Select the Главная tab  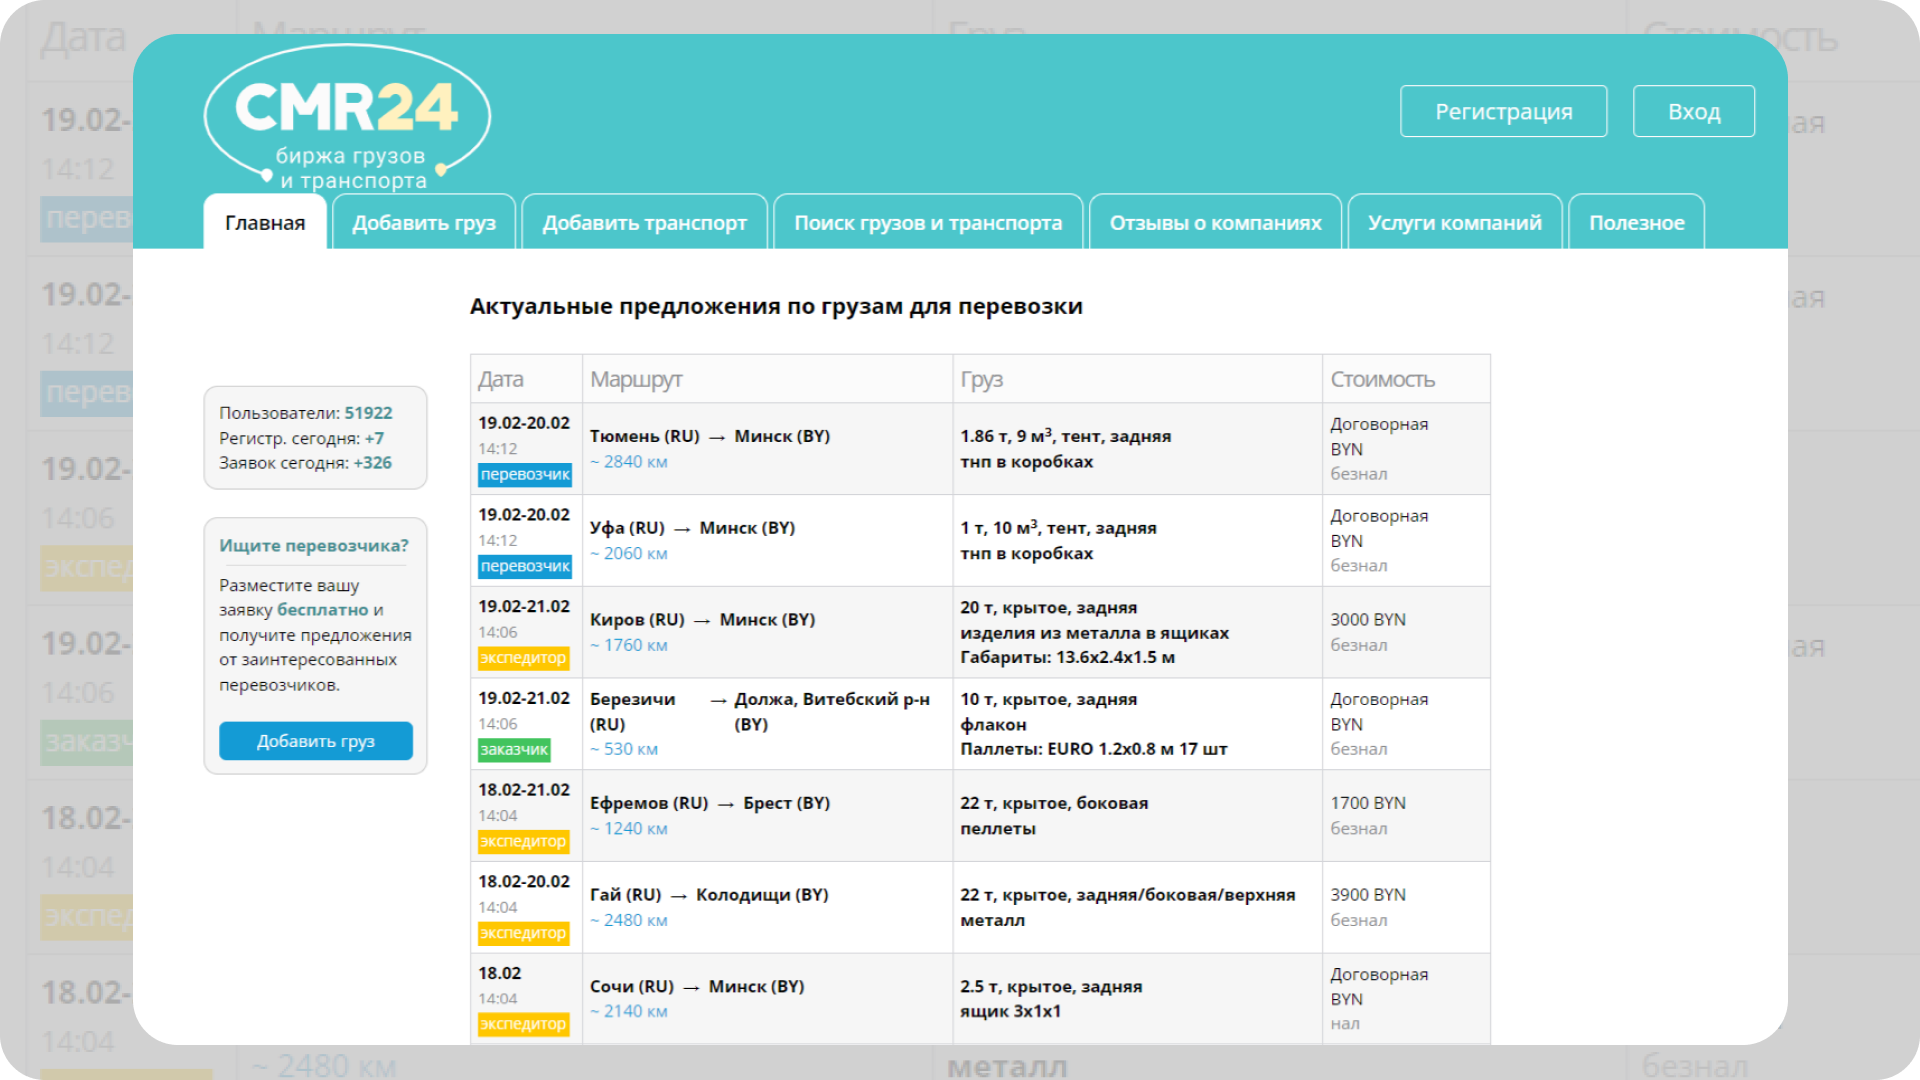pyautogui.click(x=265, y=222)
